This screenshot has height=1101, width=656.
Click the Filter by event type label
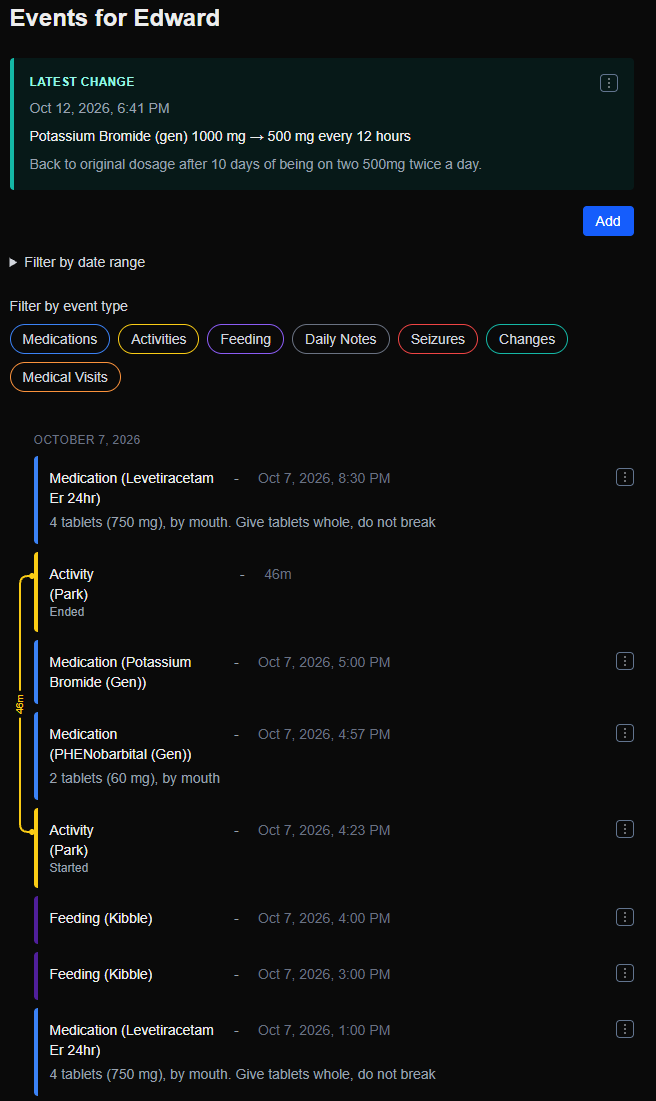click(69, 306)
